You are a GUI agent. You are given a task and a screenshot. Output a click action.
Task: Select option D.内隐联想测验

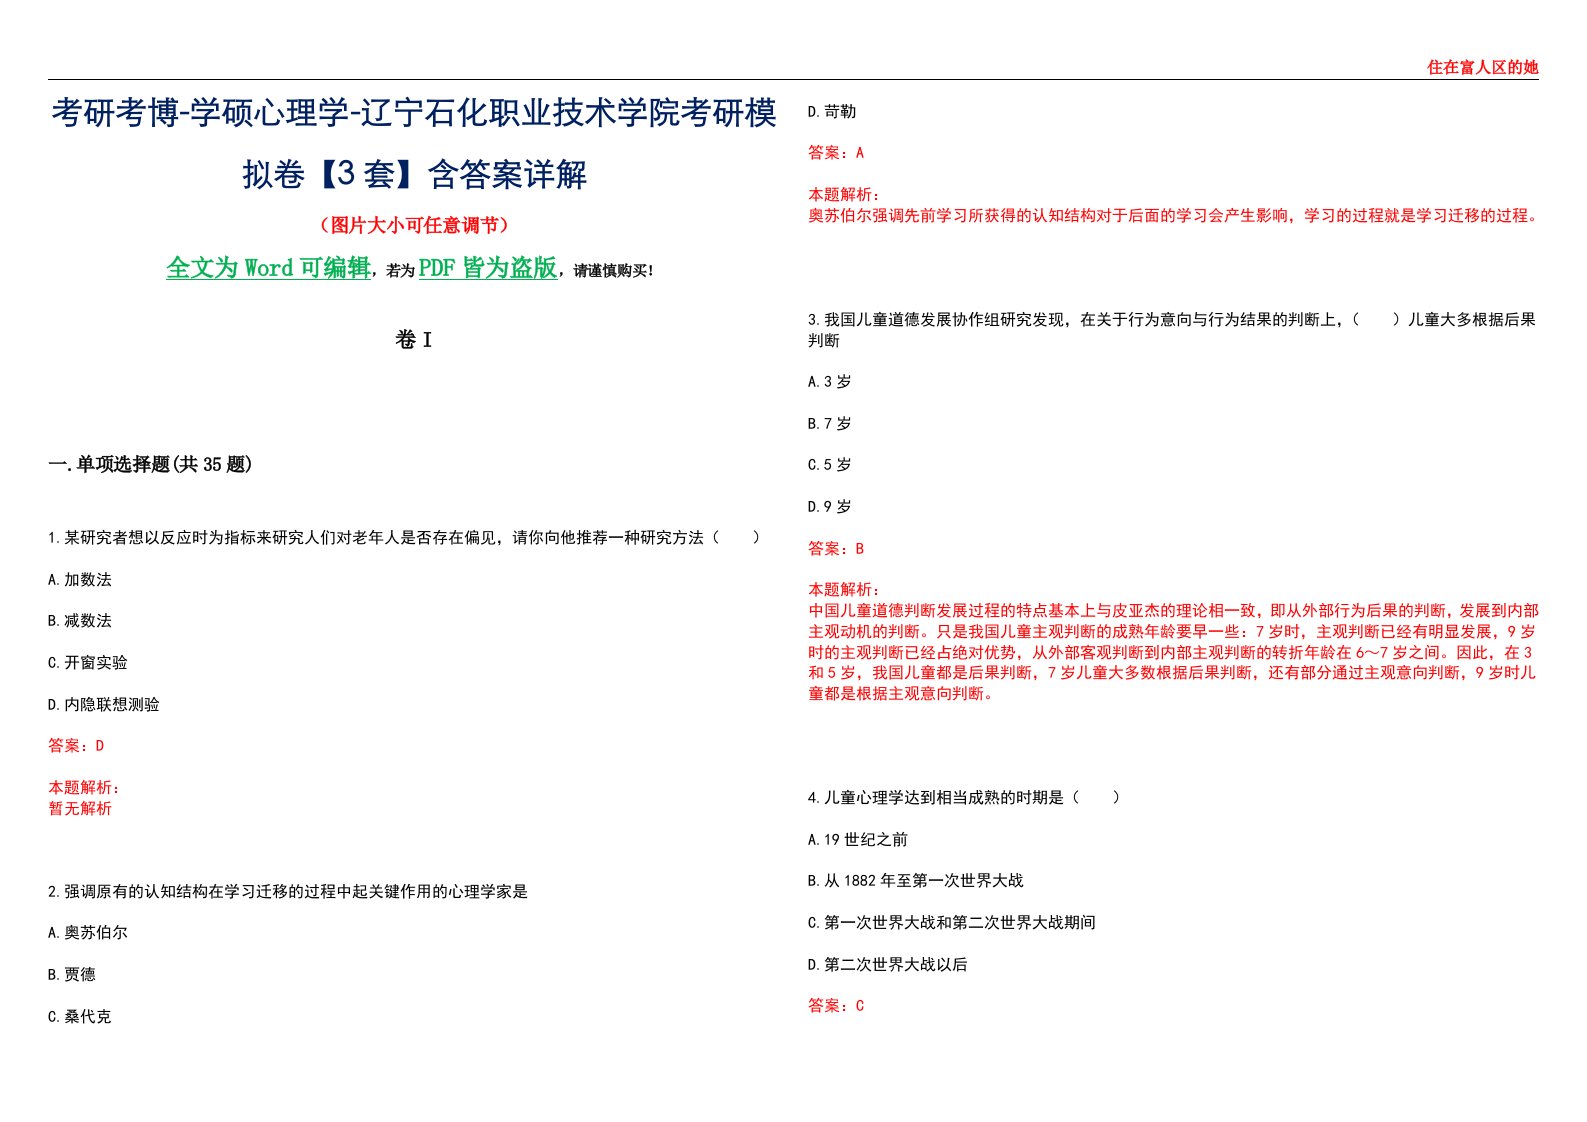(x=104, y=705)
